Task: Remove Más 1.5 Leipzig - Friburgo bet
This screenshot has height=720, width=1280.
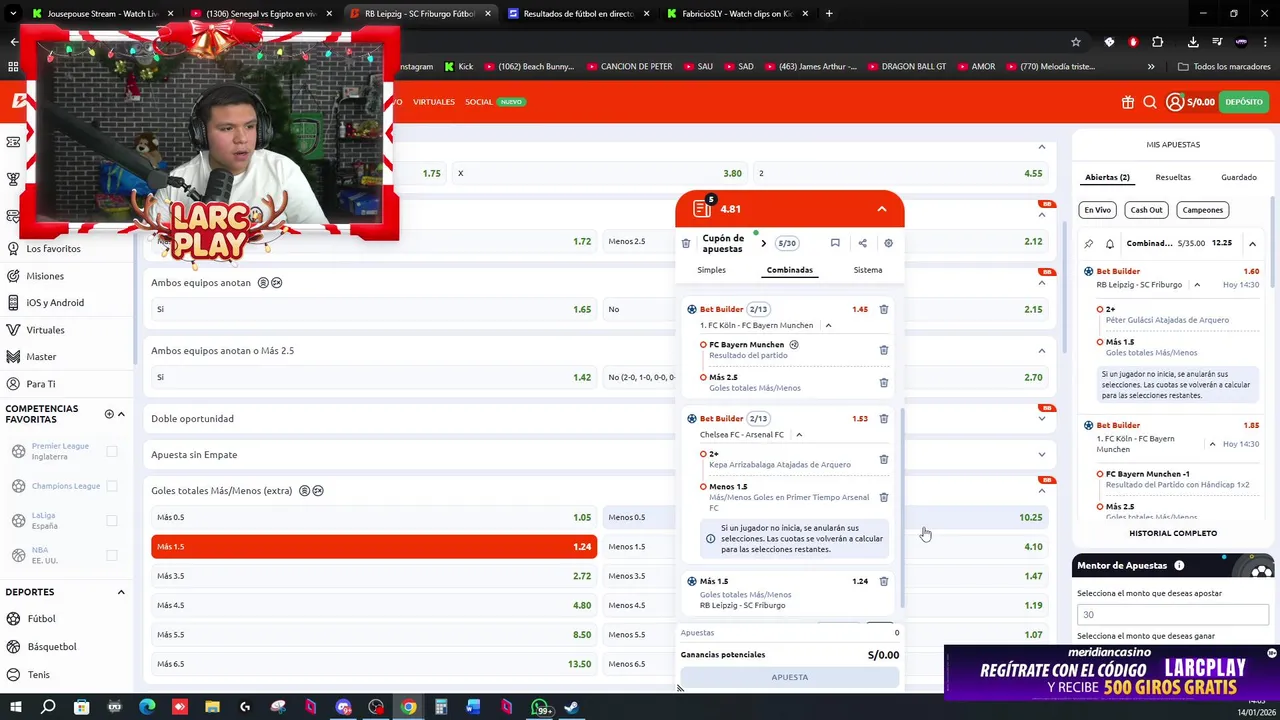Action: tap(884, 581)
